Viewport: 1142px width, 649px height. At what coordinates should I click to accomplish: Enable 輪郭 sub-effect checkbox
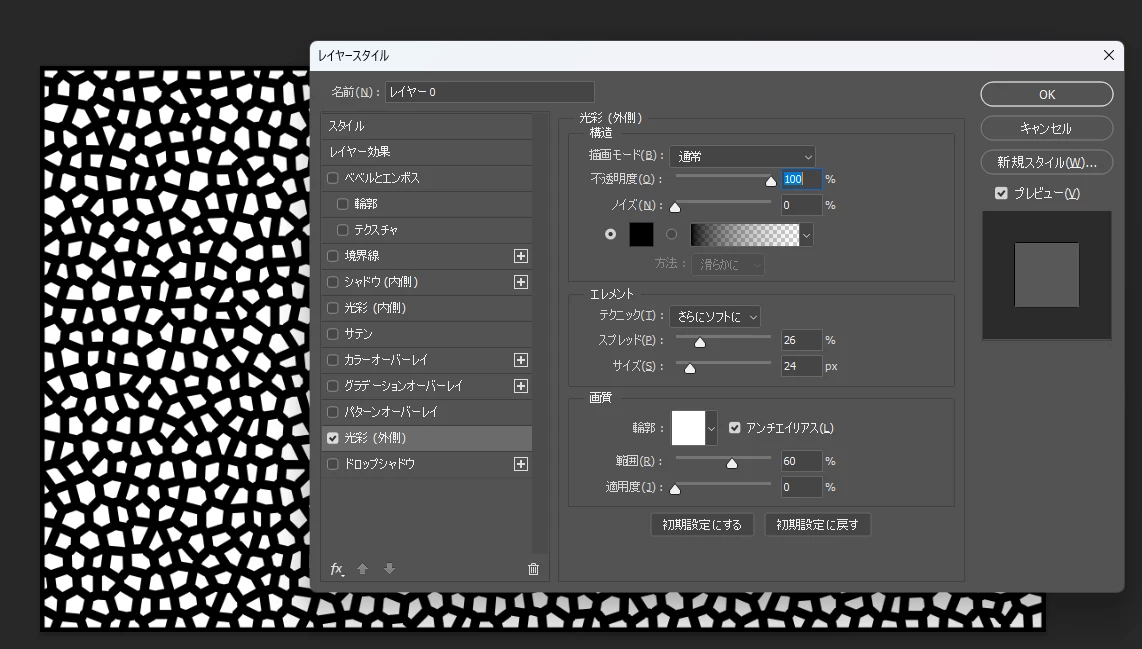tap(342, 204)
